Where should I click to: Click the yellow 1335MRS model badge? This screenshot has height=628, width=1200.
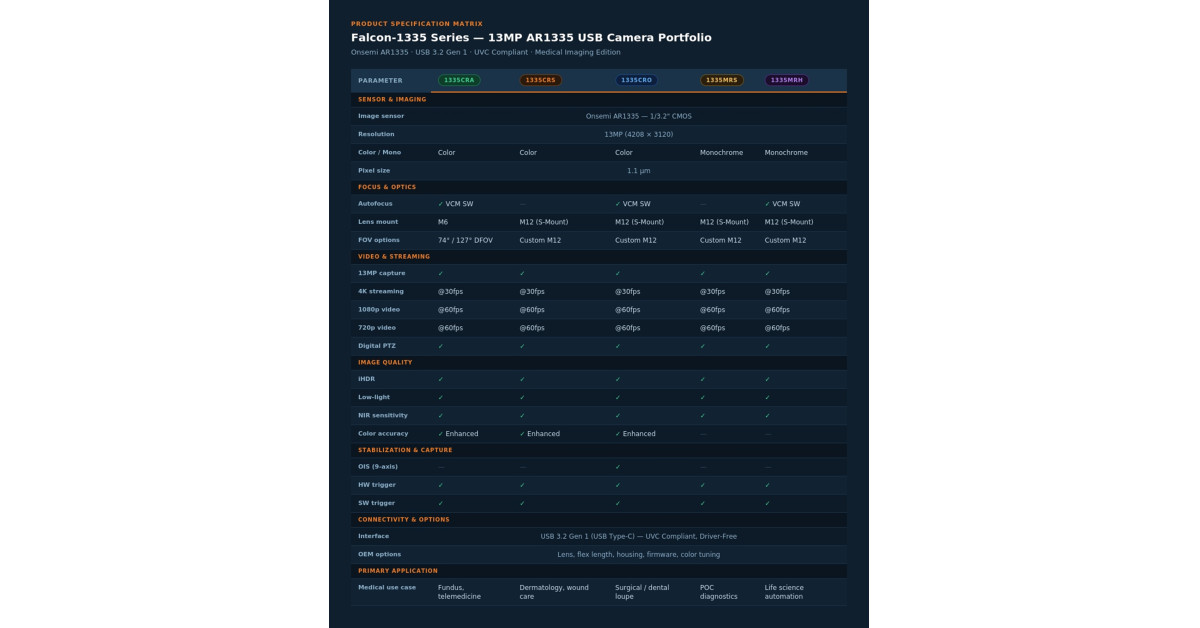722,80
